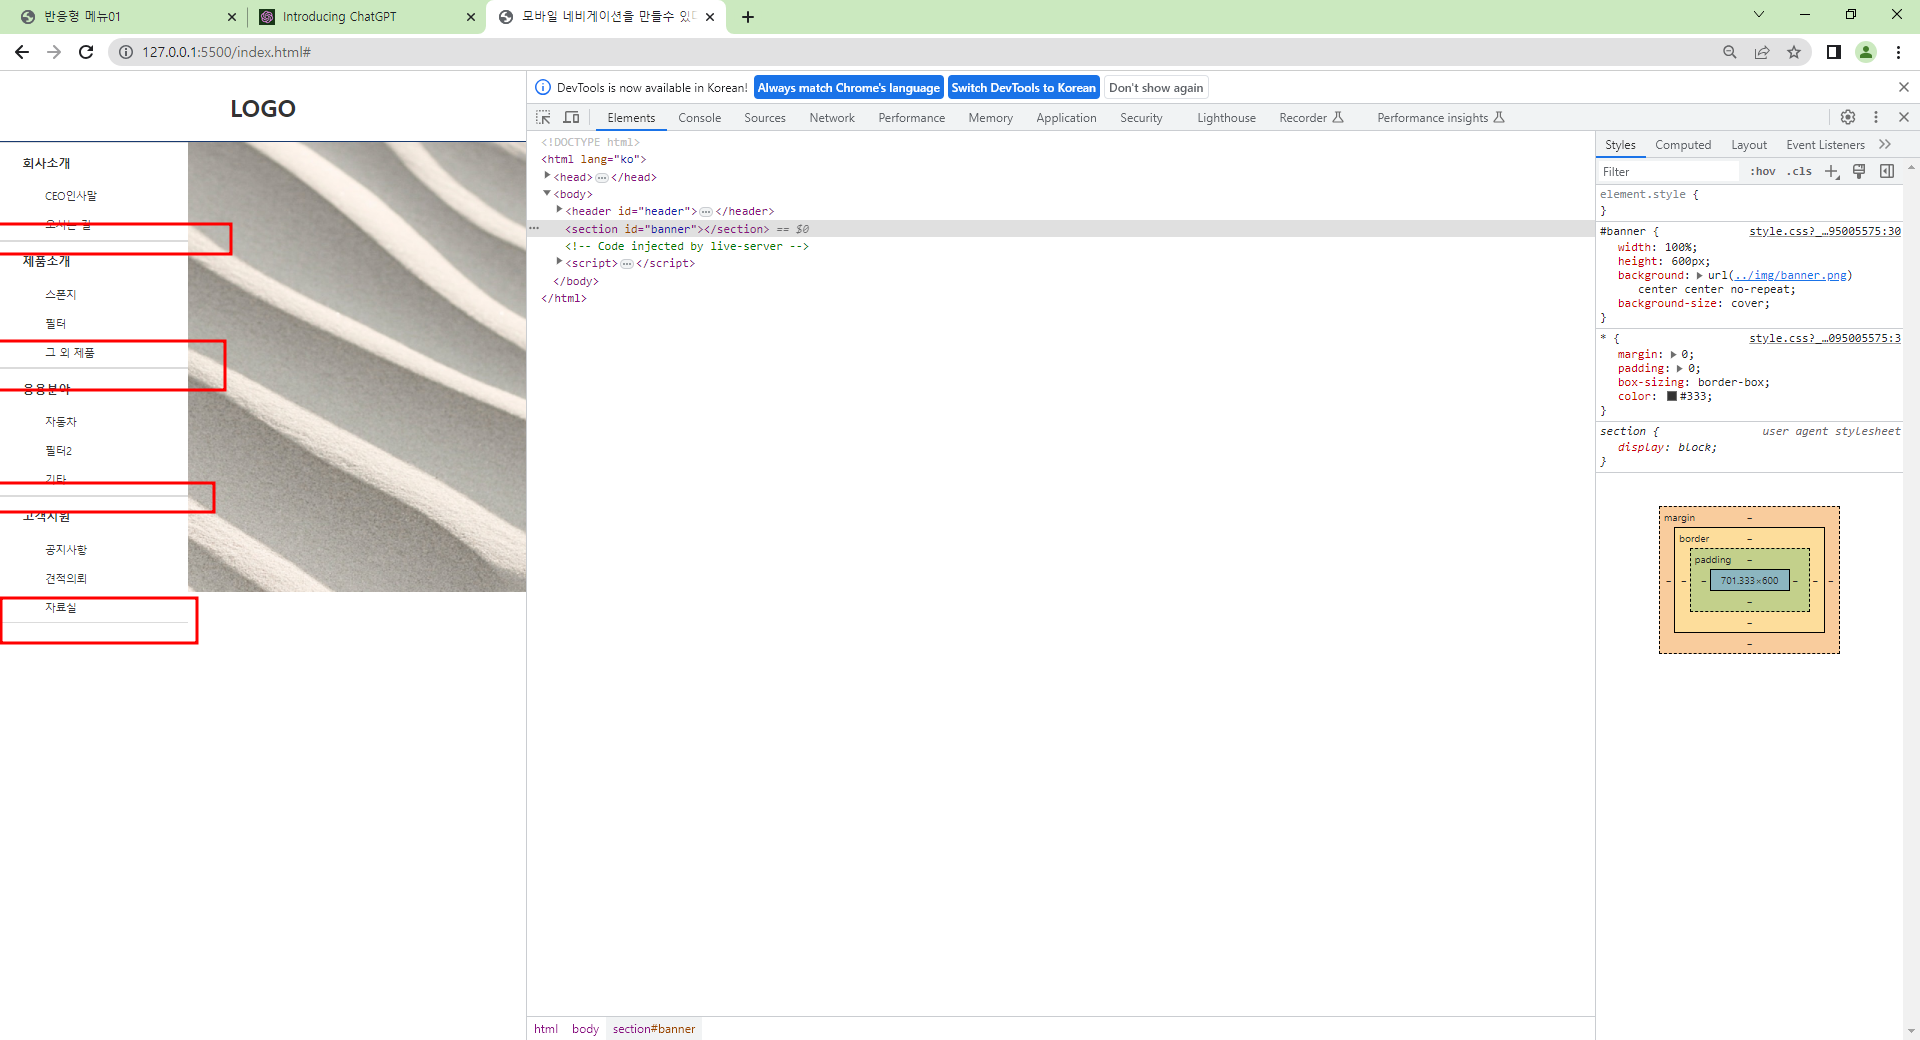Click browser forward arrow
Viewport: 1920px width, 1040px height.
(x=54, y=52)
